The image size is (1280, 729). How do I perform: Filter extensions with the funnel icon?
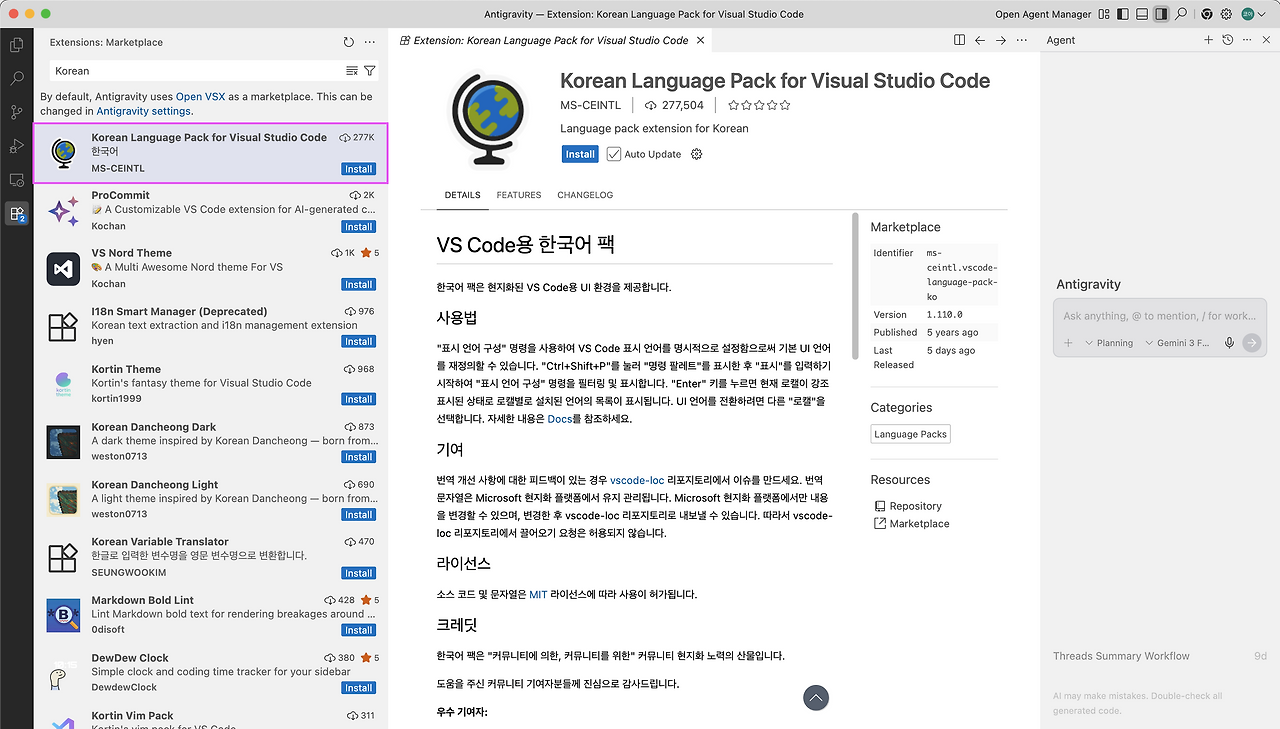(370, 71)
